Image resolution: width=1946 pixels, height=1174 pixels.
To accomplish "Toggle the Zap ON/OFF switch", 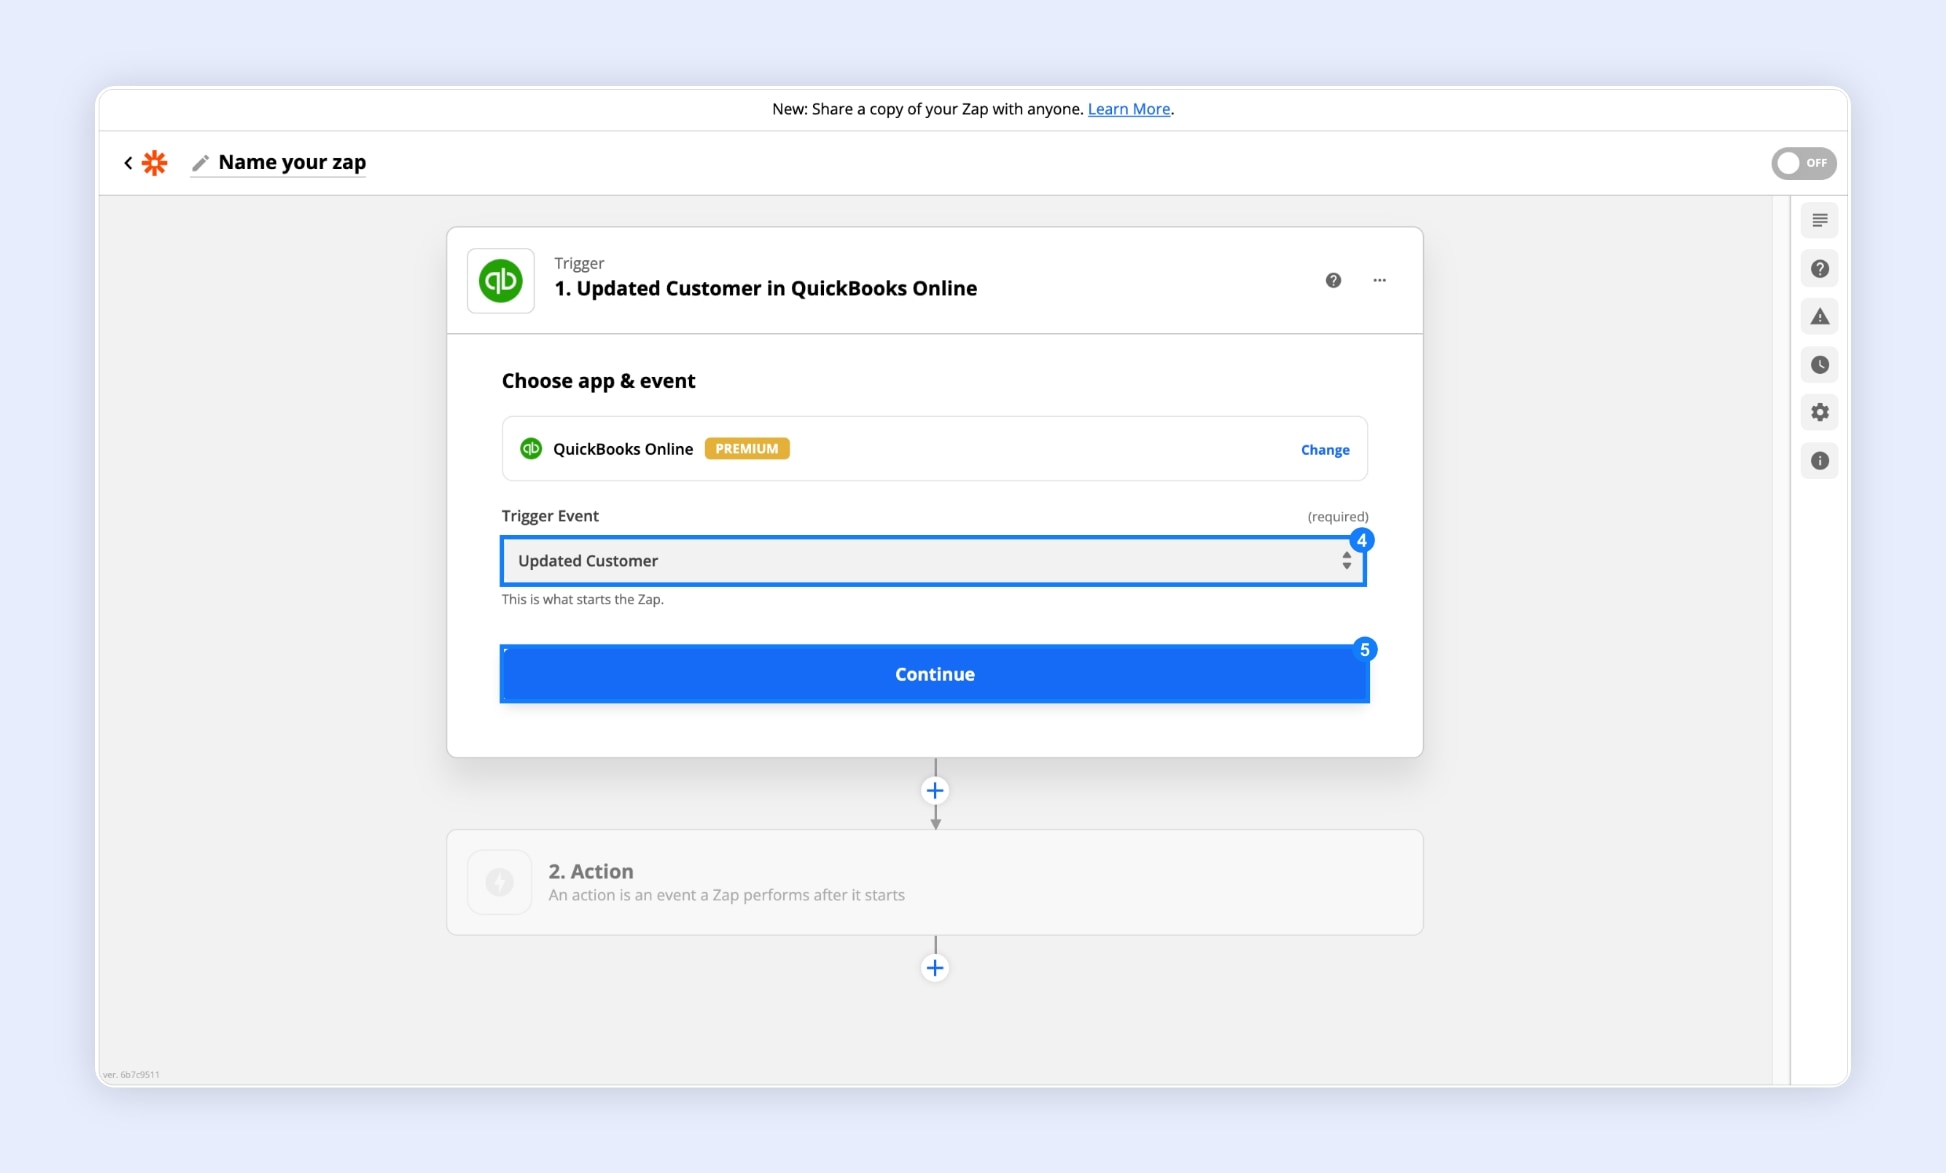I will point(1803,163).
